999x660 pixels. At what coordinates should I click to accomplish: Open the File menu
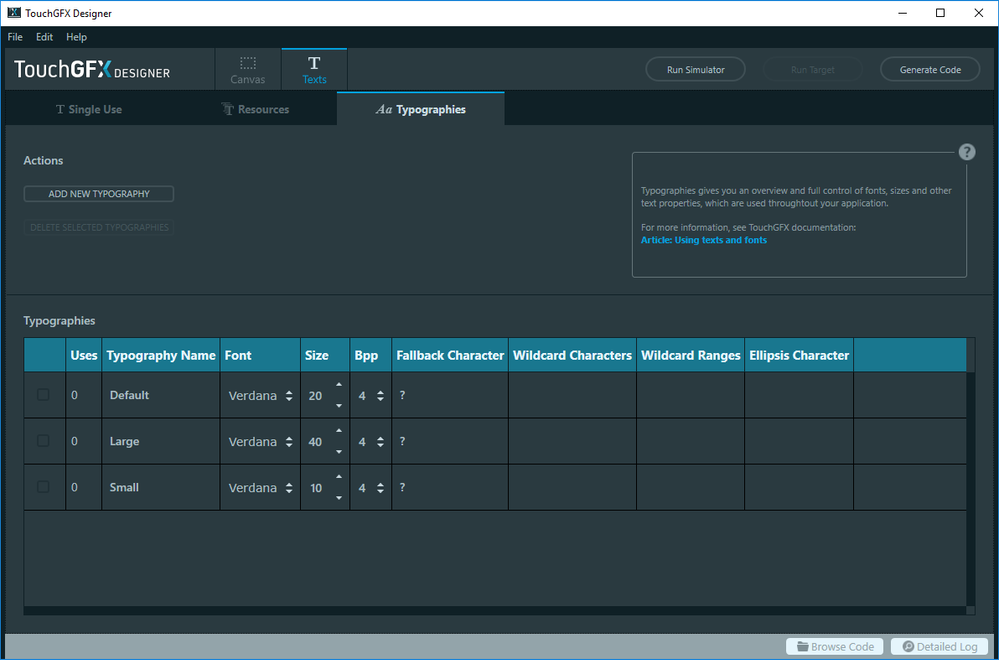(15, 37)
